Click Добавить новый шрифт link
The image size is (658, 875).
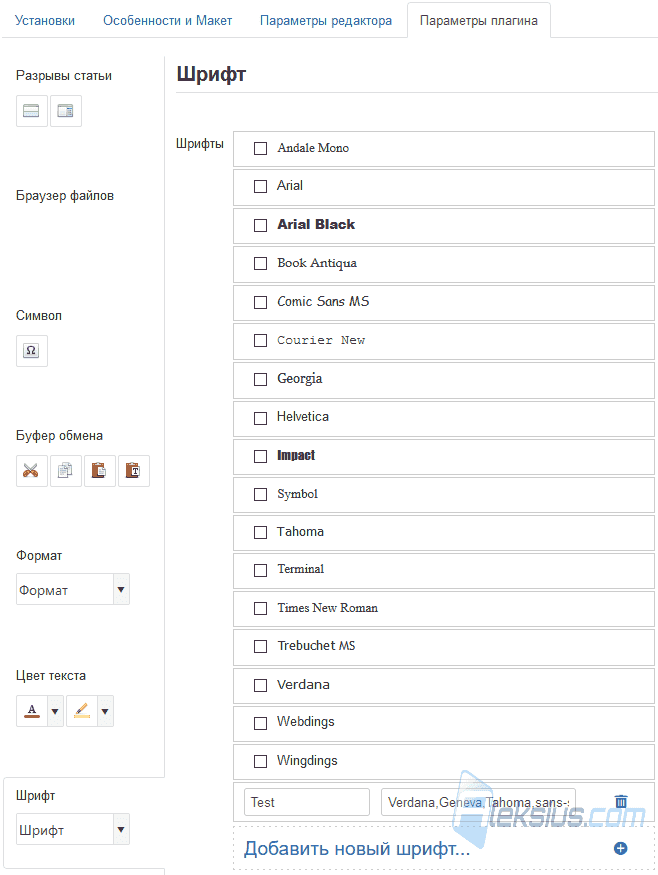coord(357,848)
